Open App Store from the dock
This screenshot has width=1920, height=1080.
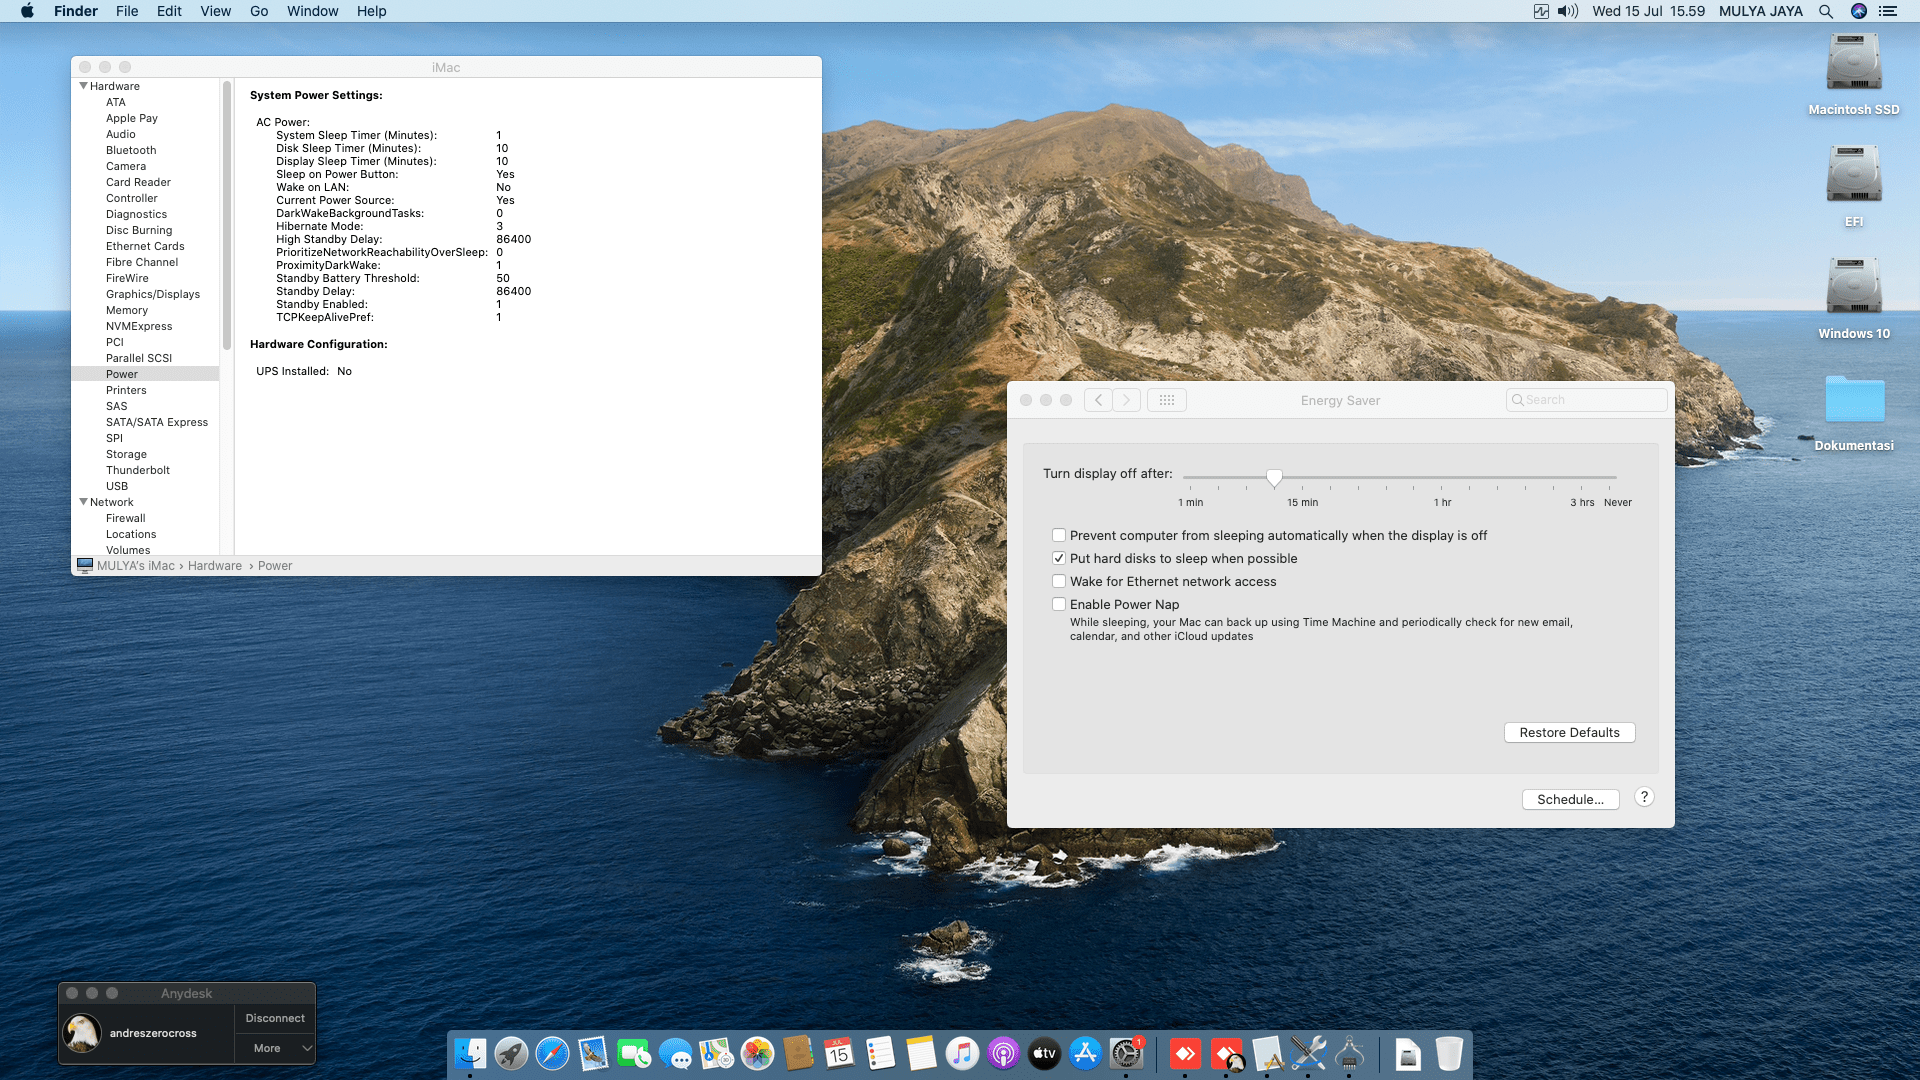tap(1085, 1053)
